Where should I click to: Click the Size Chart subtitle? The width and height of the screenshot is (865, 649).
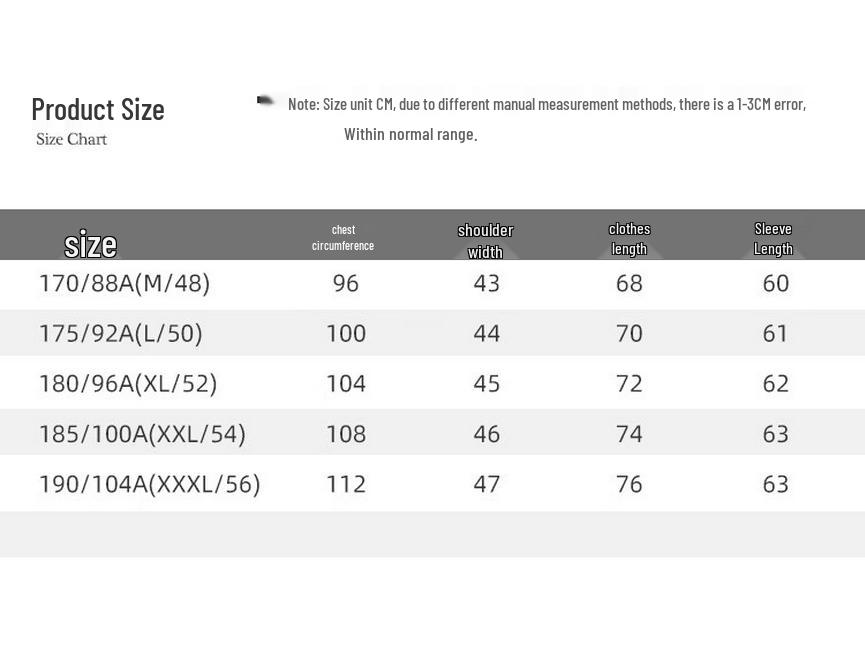point(72,139)
